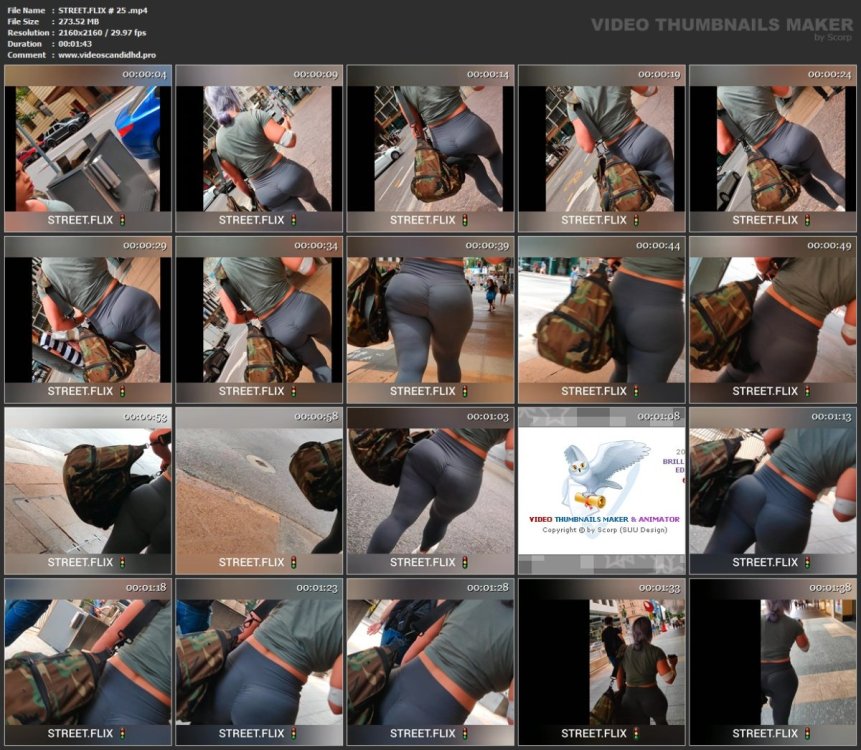The image size is (861, 750).
Task: Click the file size value '273.52 MB'
Action: click(x=79, y=21)
